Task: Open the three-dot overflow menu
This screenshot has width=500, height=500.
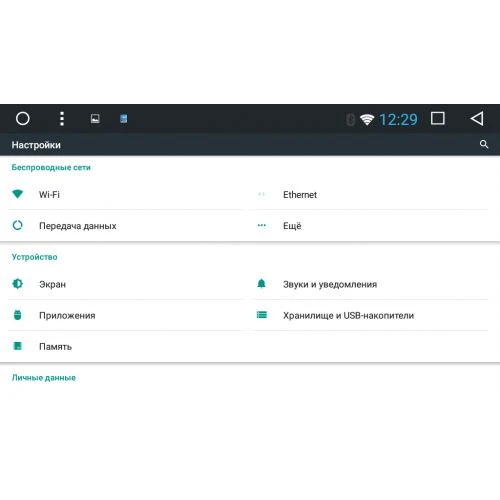Action: tap(62, 119)
